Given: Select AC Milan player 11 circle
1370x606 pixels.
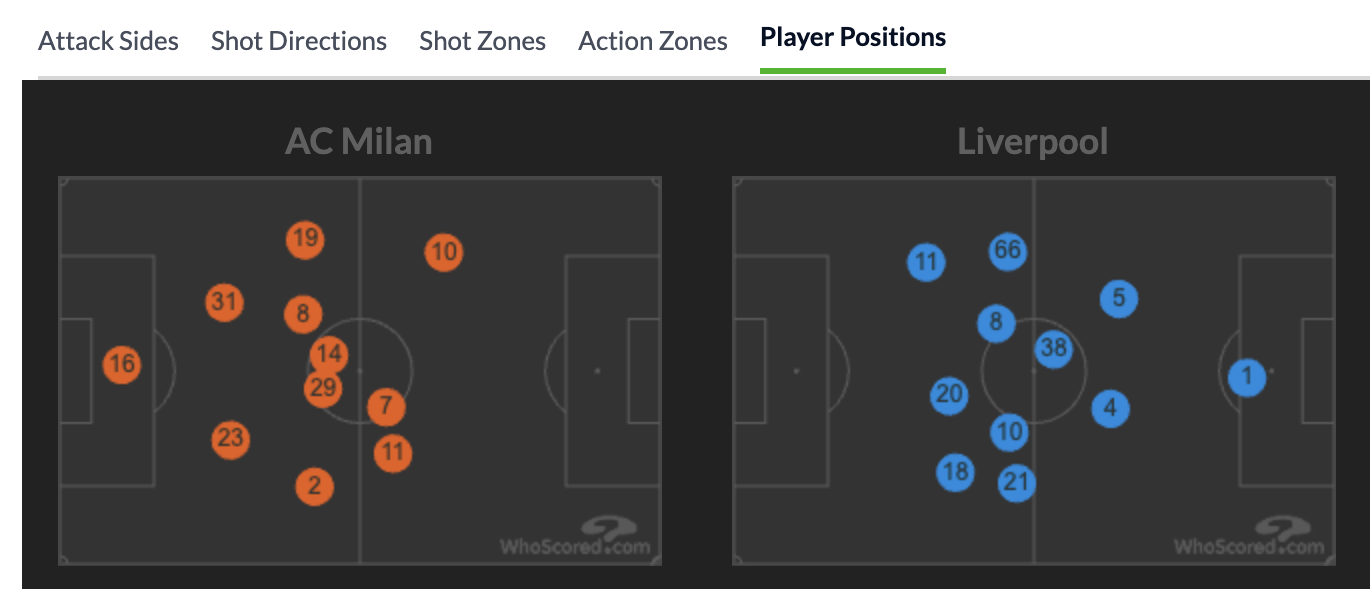Looking at the screenshot, I should click(x=393, y=453).
